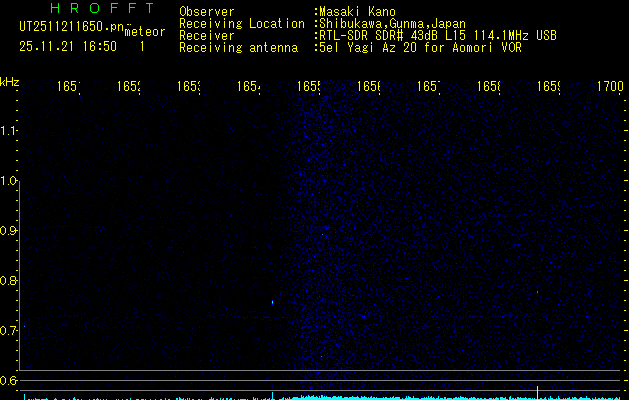Click the 1651 time axis label
Image resolution: width=629 pixels, height=400 pixels.
69,86
